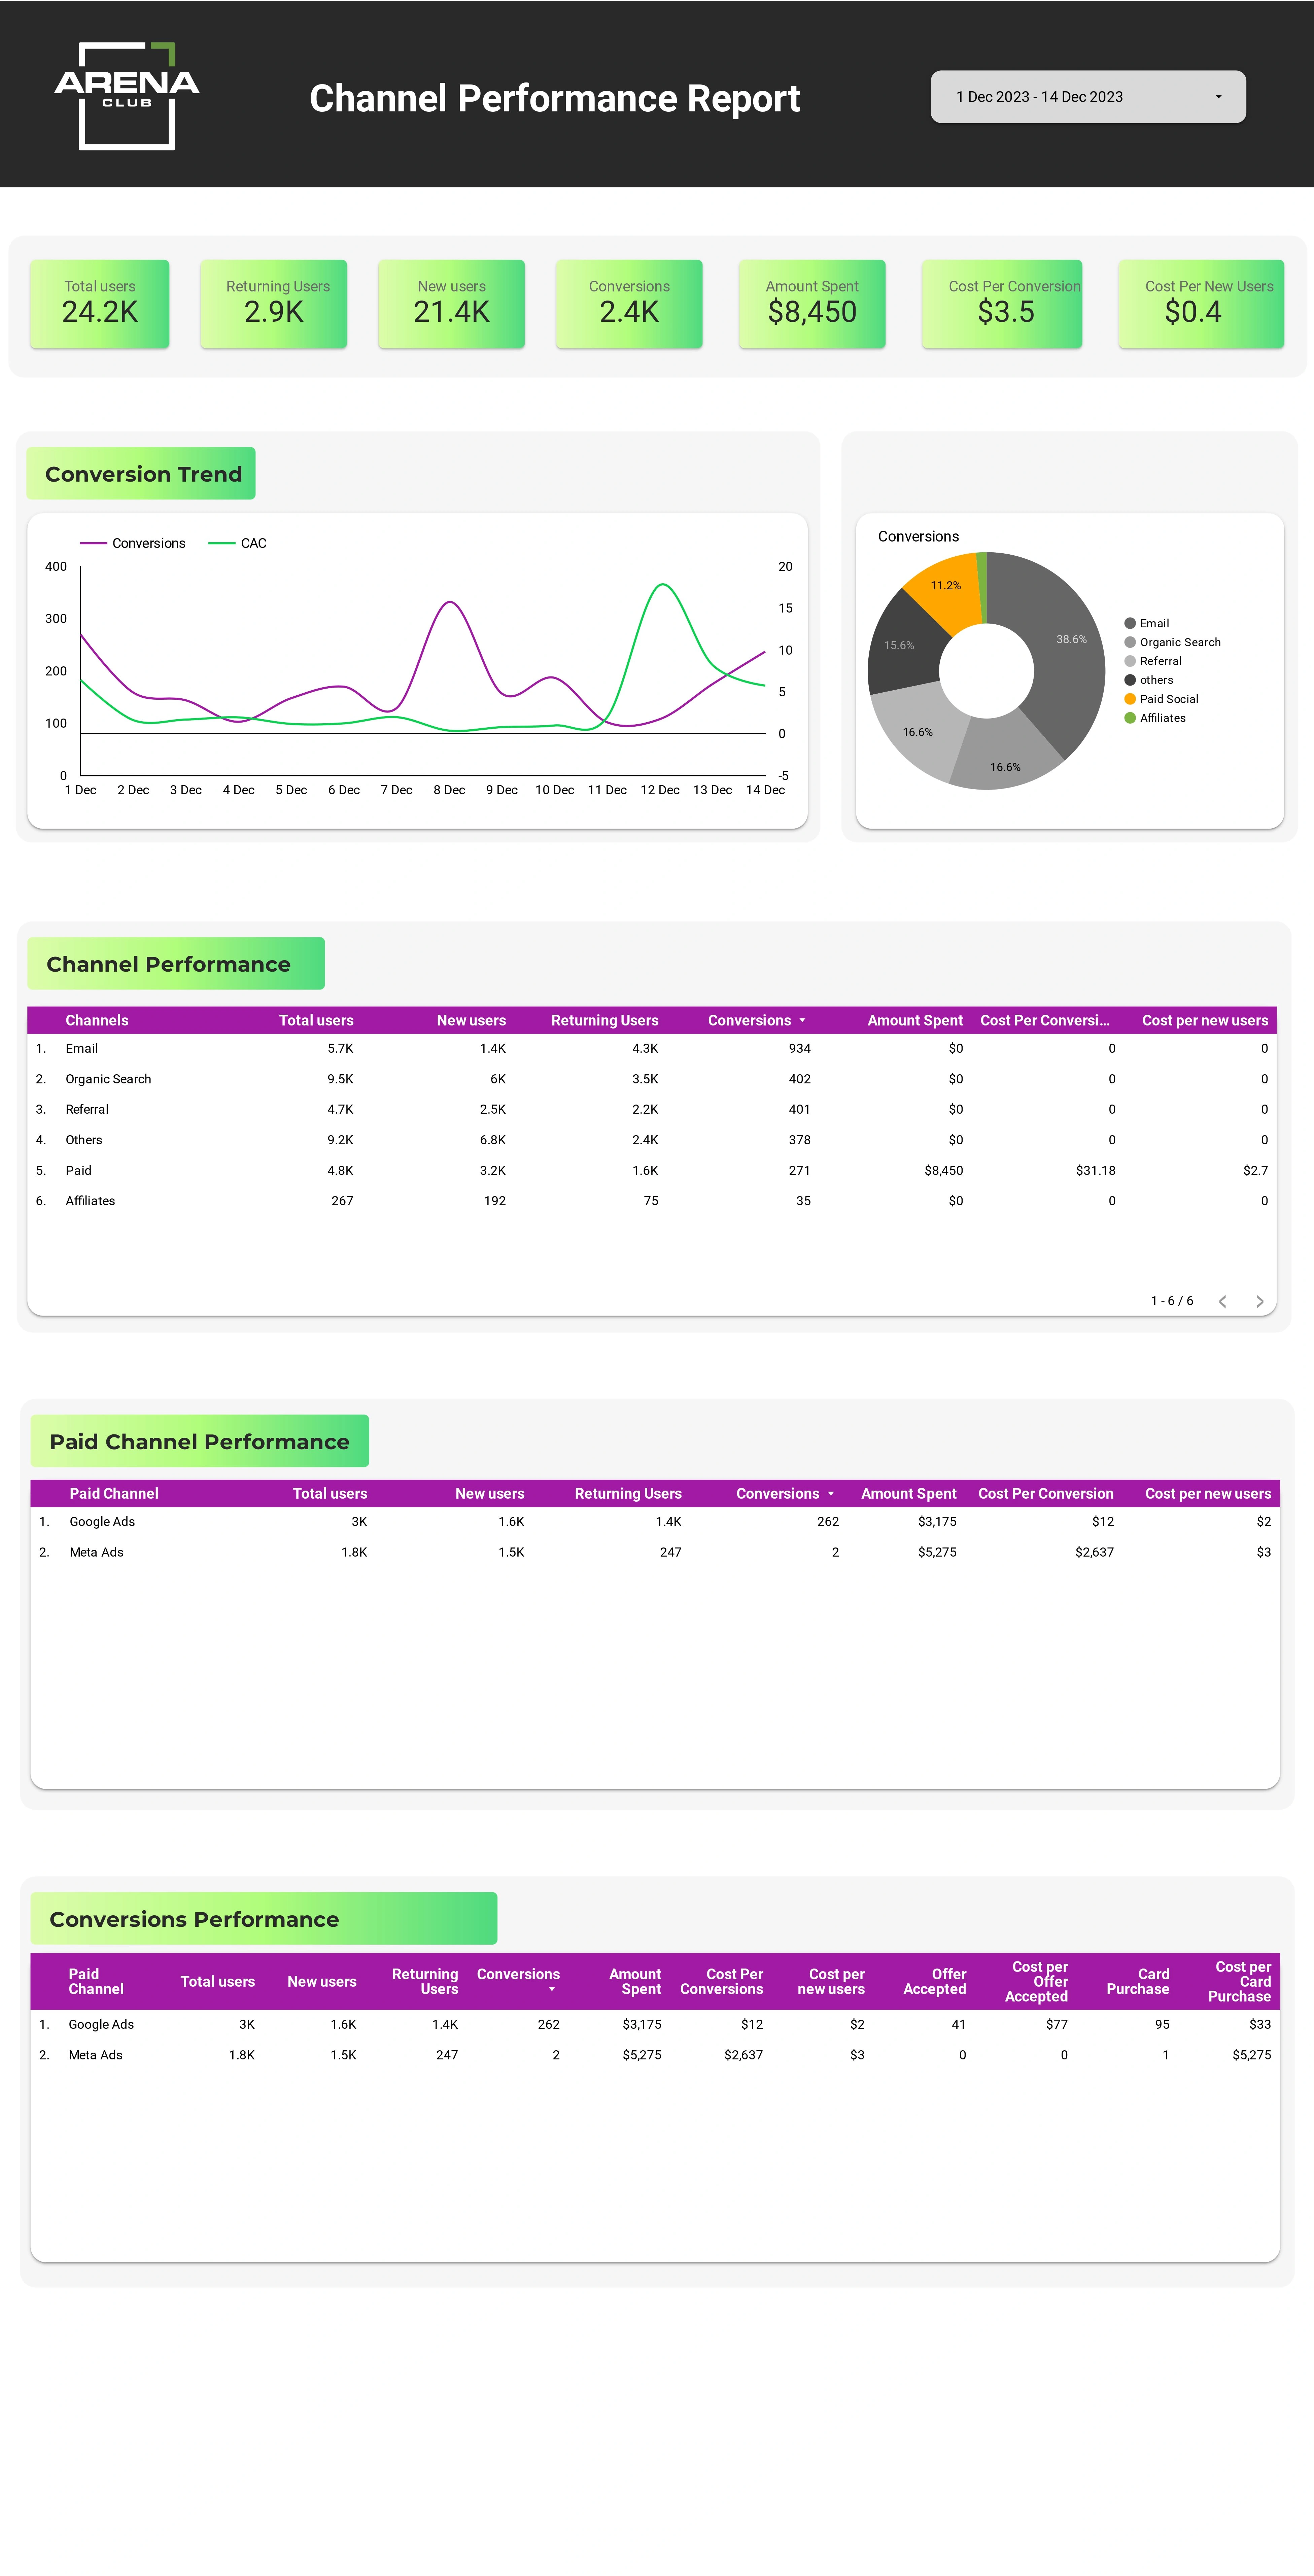Select the Organic Search channel row
The height and width of the screenshot is (2576, 1314).
652,1079
